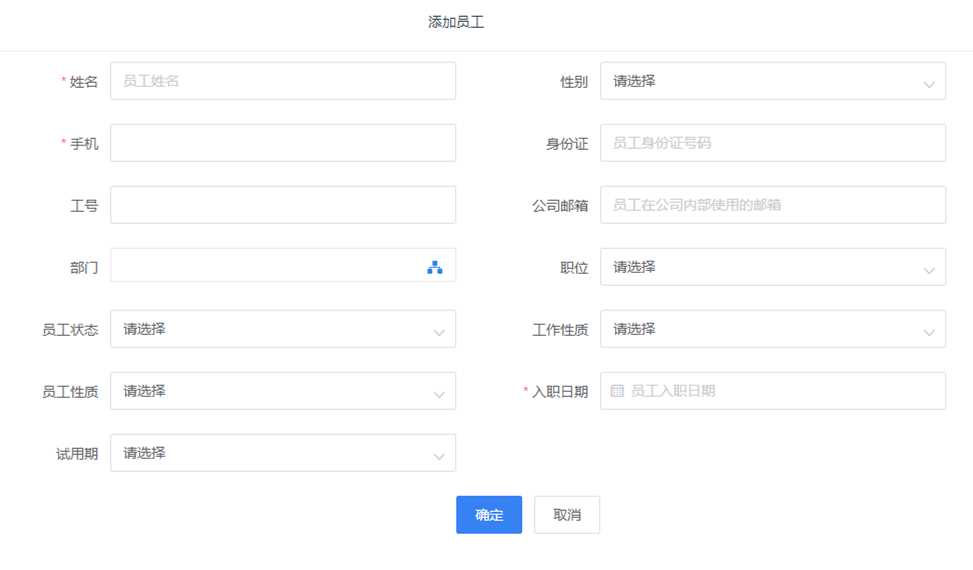Open the 工作性质 dropdown
The image size is (973, 570).
click(x=773, y=329)
